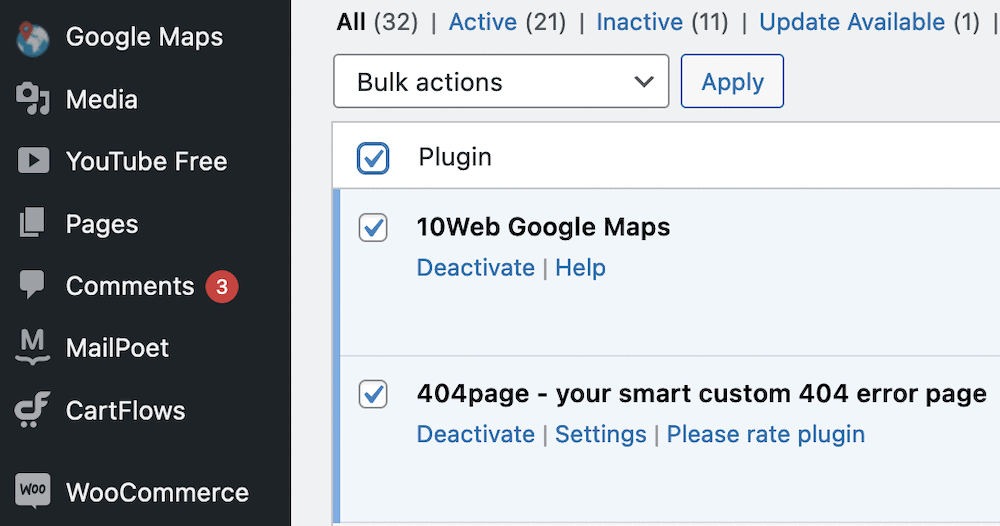The image size is (1000, 526).
Task: Click the Pages stacked sheets icon
Action: coord(32,223)
